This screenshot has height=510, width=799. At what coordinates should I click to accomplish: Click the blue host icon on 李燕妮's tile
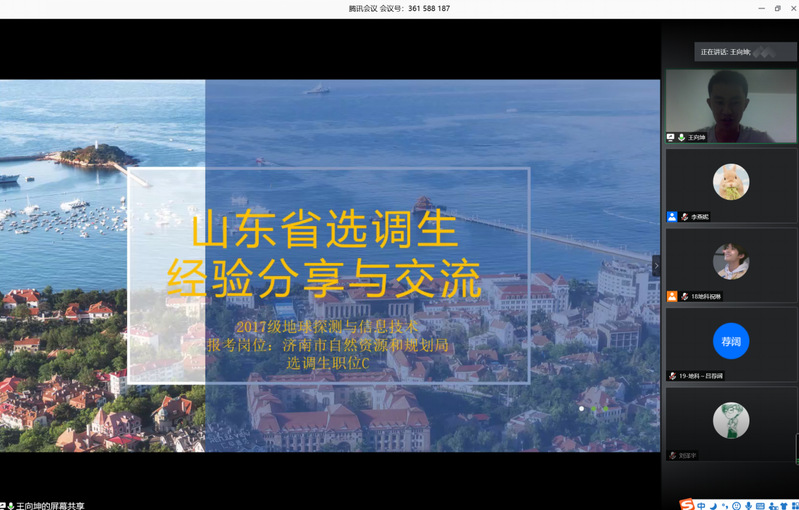click(x=672, y=216)
